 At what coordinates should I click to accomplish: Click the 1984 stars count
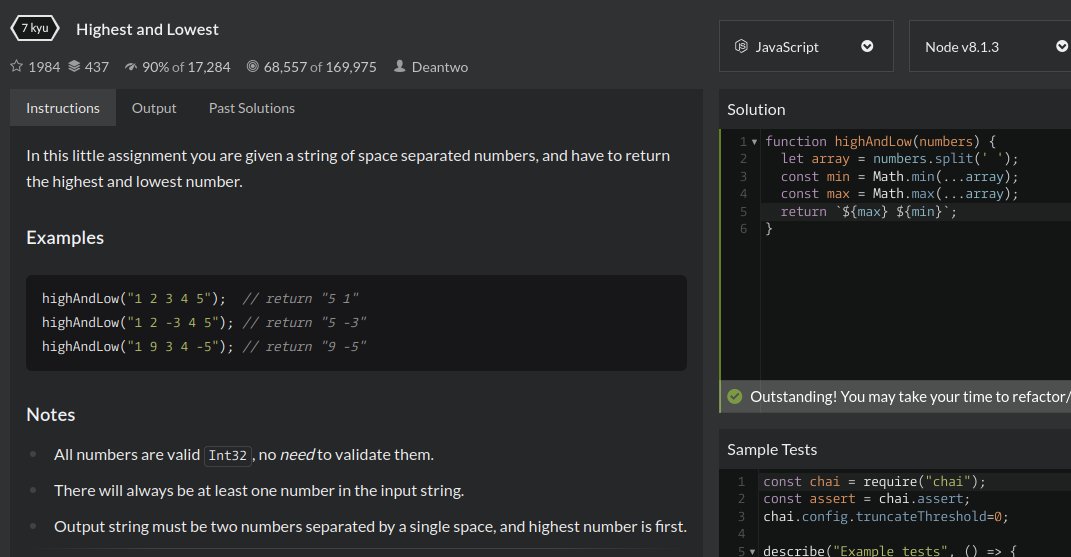point(44,67)
